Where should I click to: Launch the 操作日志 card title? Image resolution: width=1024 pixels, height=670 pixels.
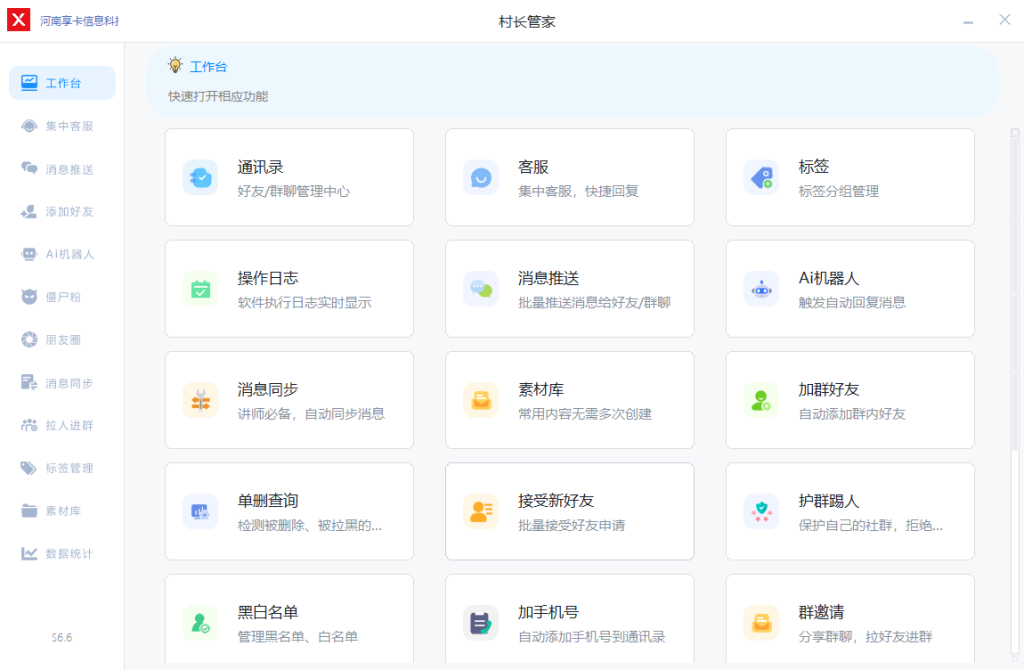pos(268,278)
